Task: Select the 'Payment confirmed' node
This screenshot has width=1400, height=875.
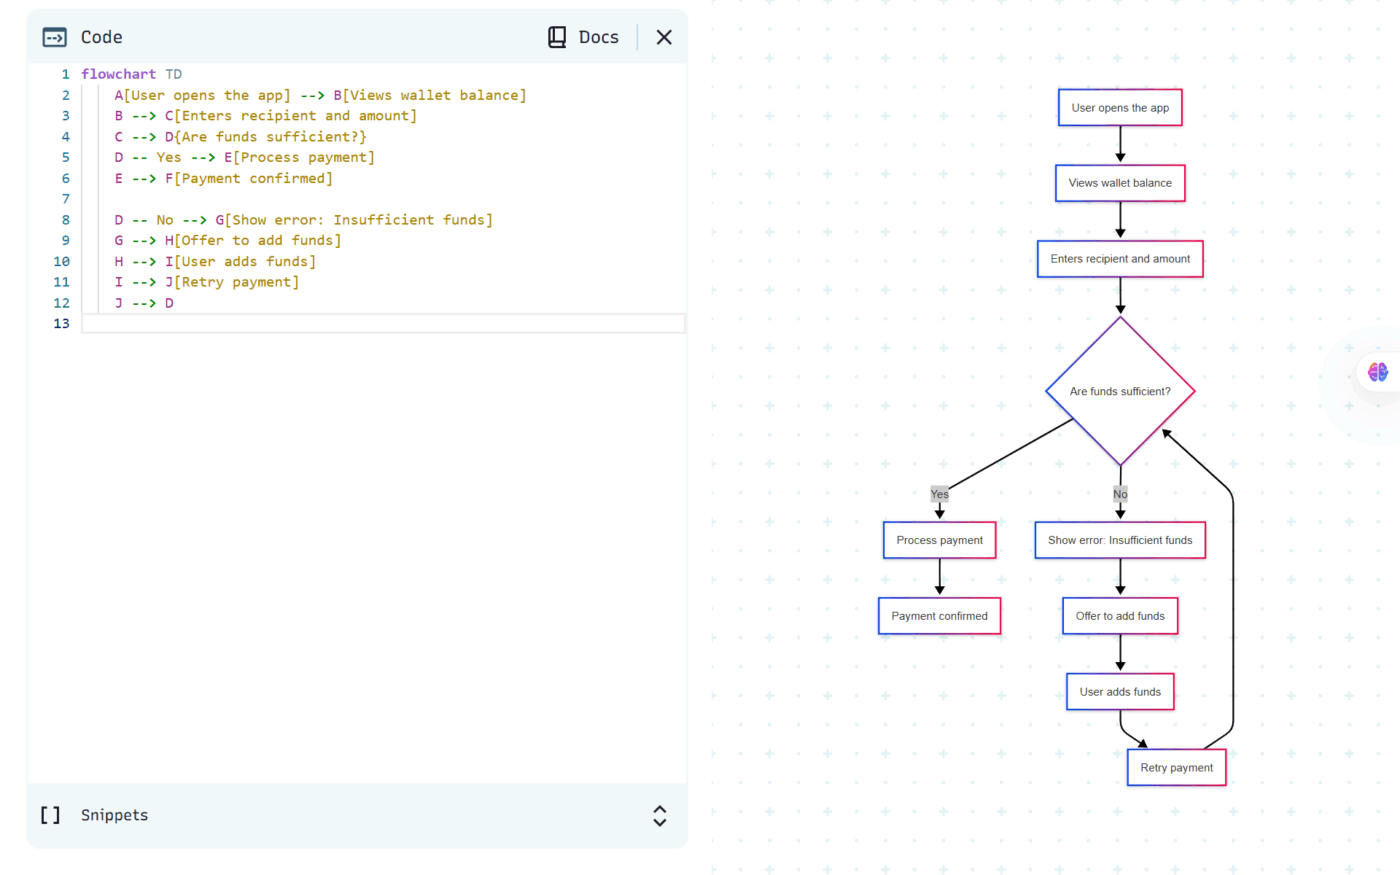Action: (939, 616)
